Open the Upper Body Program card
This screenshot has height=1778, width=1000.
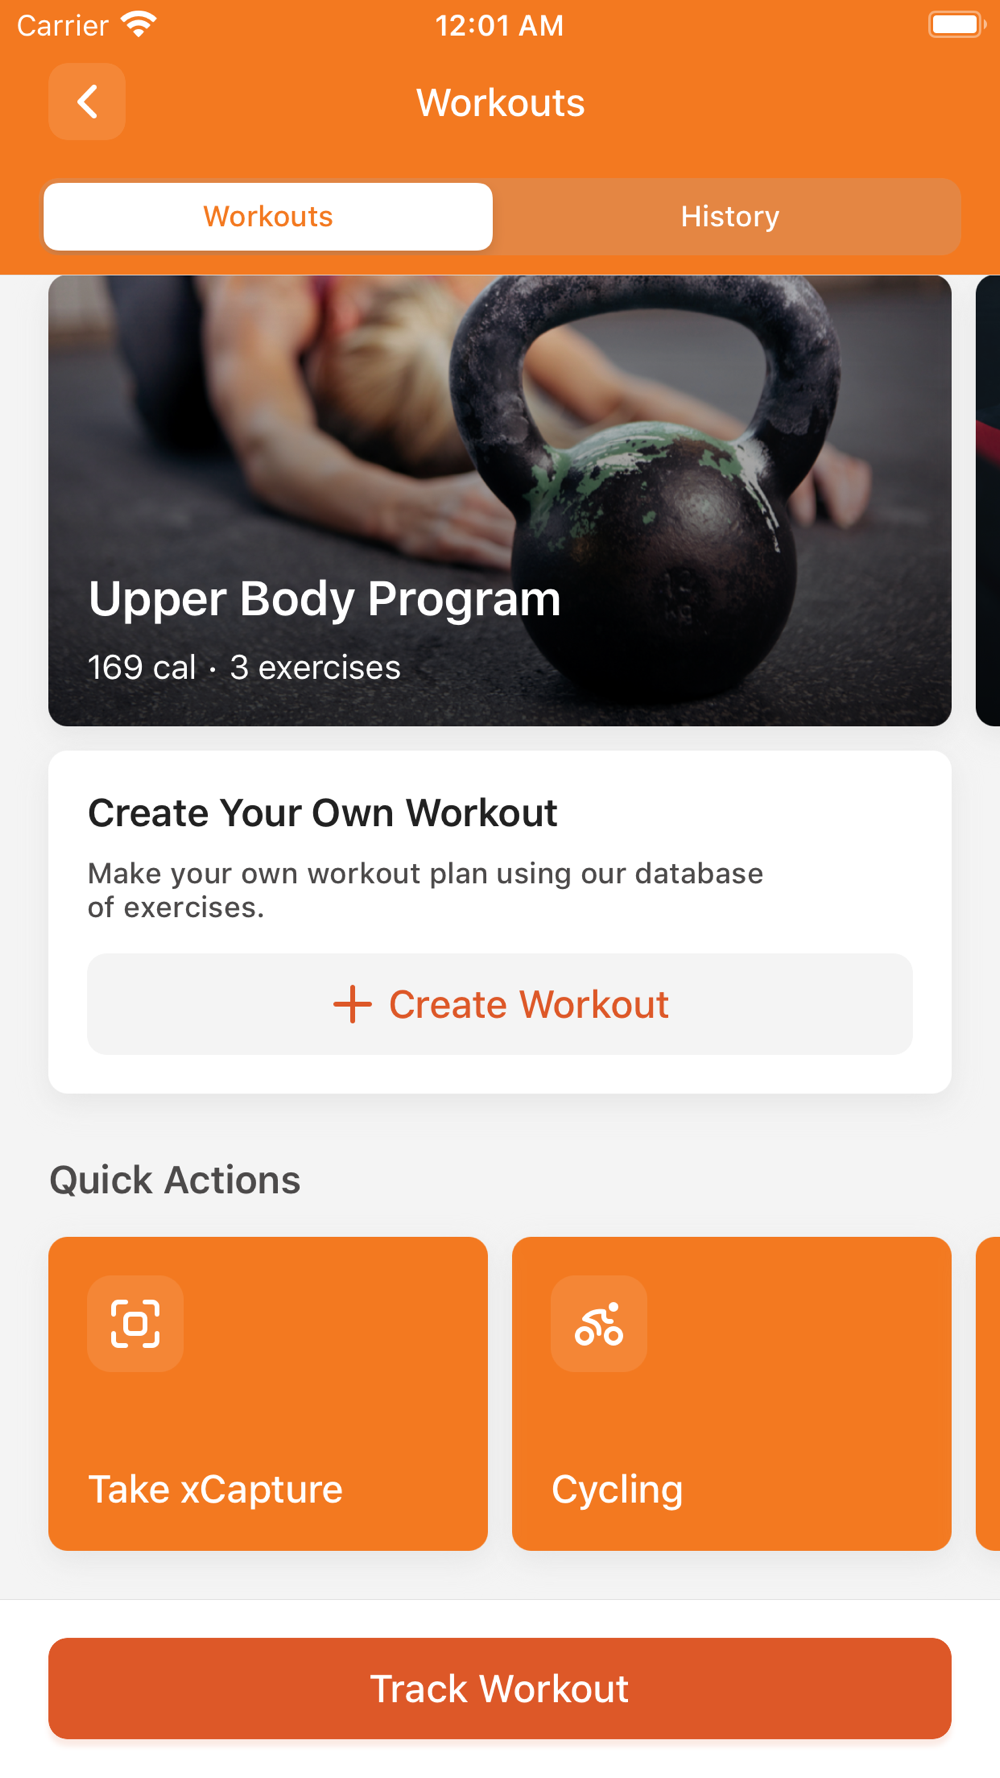[500, 501]
